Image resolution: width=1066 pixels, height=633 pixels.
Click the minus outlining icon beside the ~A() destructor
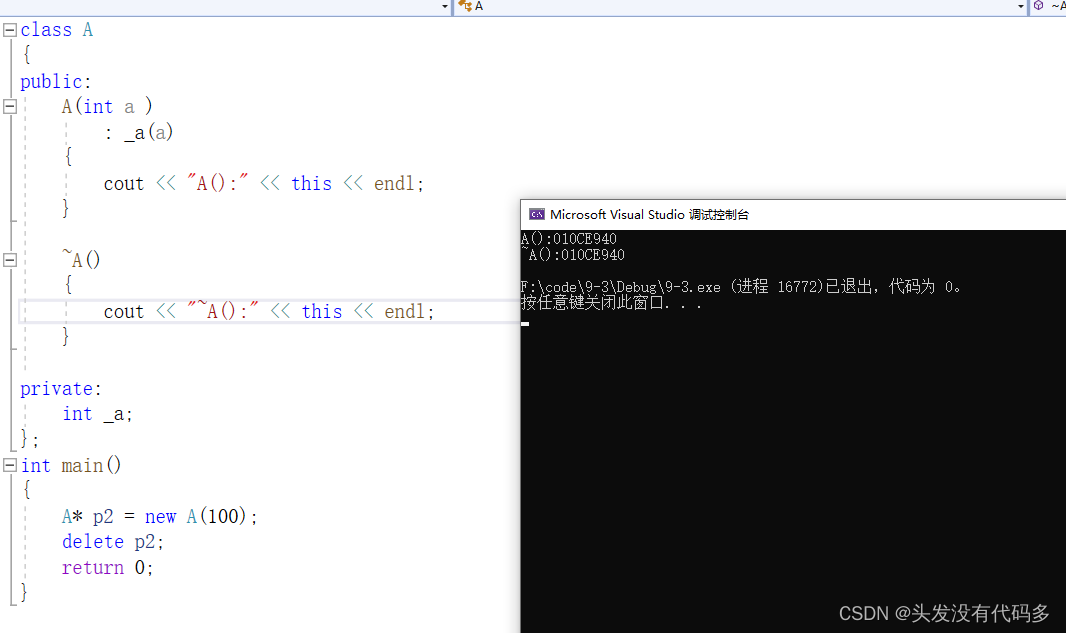(9, 259)
